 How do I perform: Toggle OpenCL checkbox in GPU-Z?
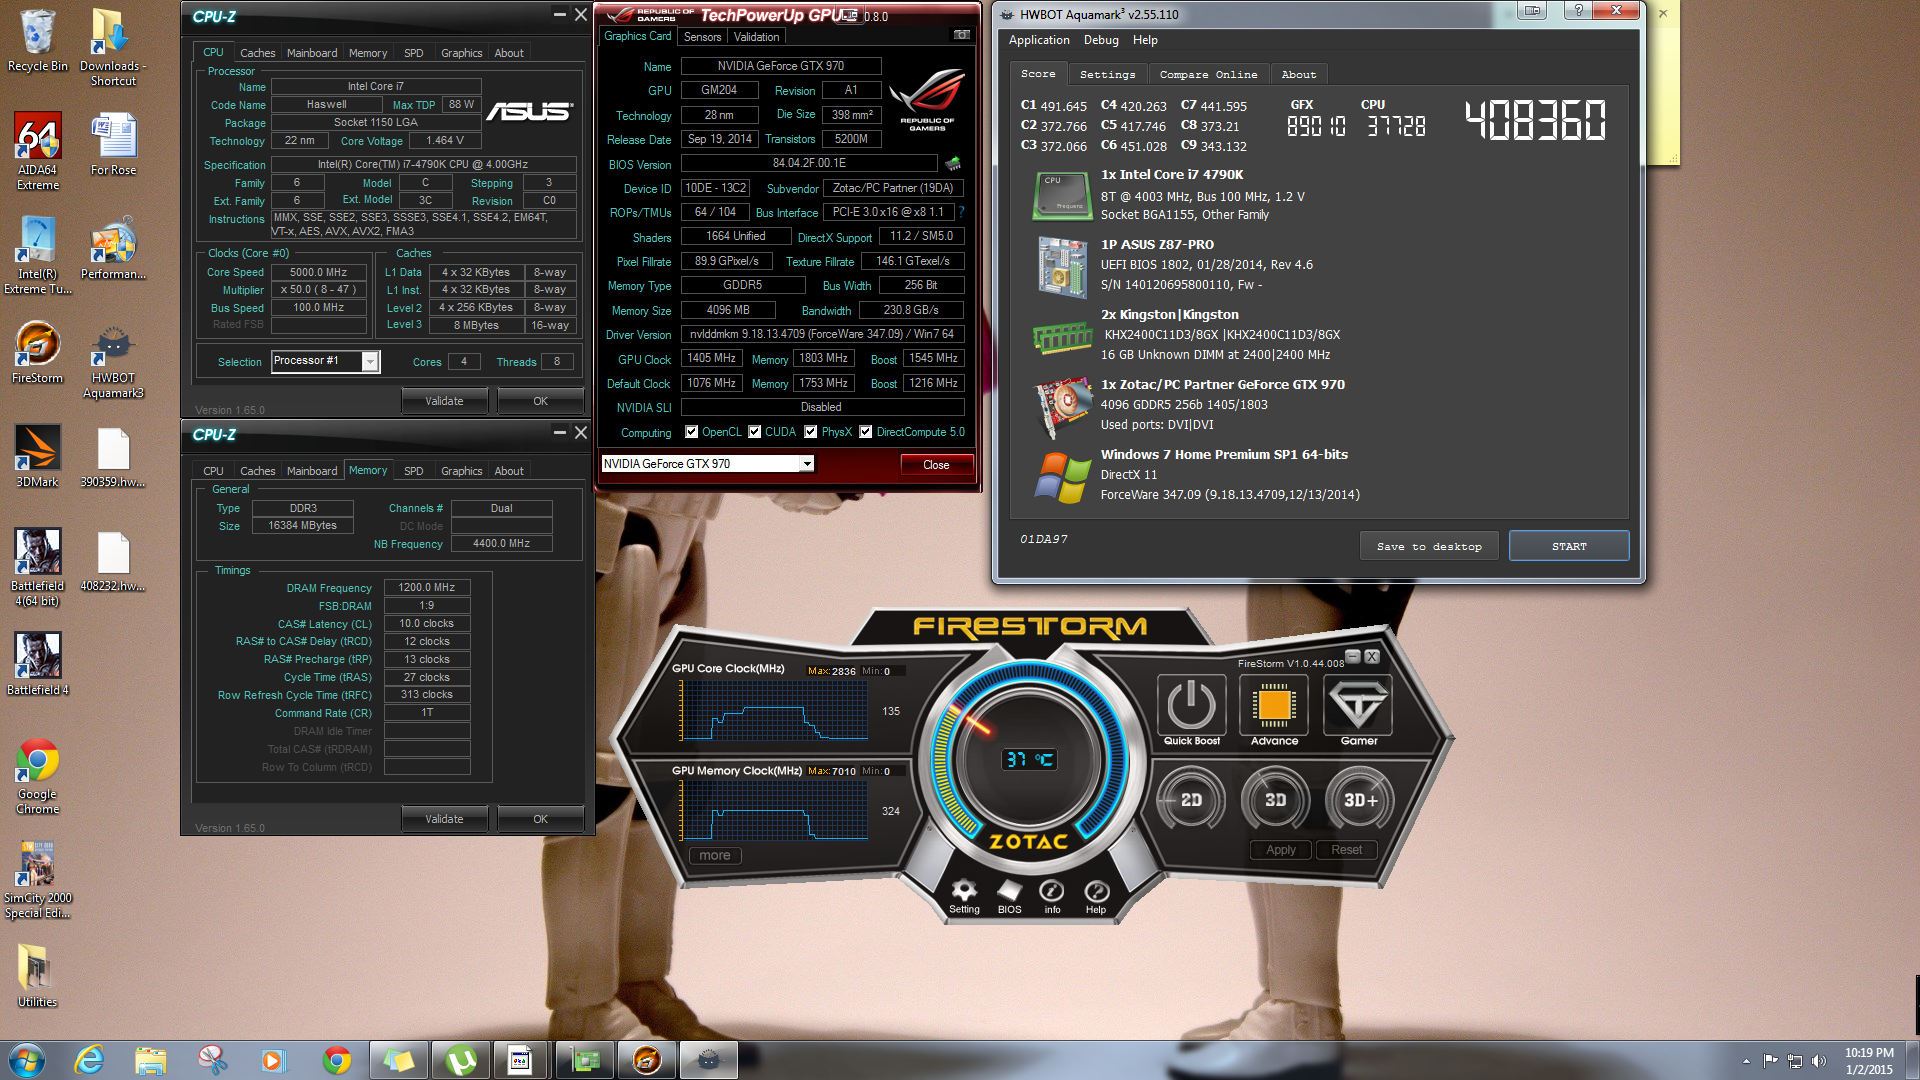691,432
